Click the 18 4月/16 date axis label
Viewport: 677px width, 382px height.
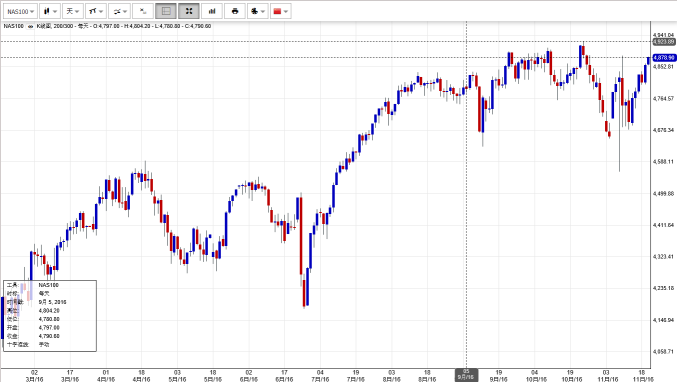click(141, 376)
